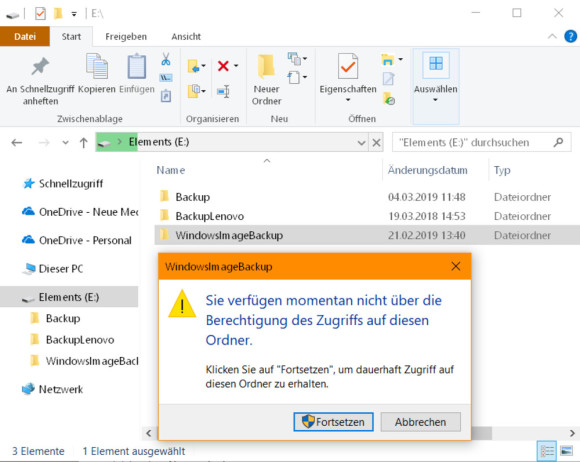Open the recent locations dropdown arrow
The height and width of the screenshot is (462, 580).
pos(65,142)
